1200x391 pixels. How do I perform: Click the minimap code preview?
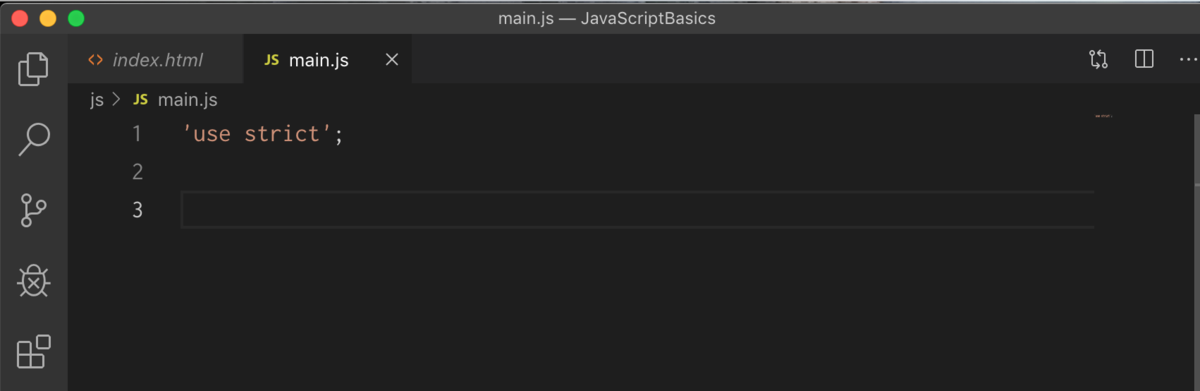pyautogui.click(x=1104, y=116)
